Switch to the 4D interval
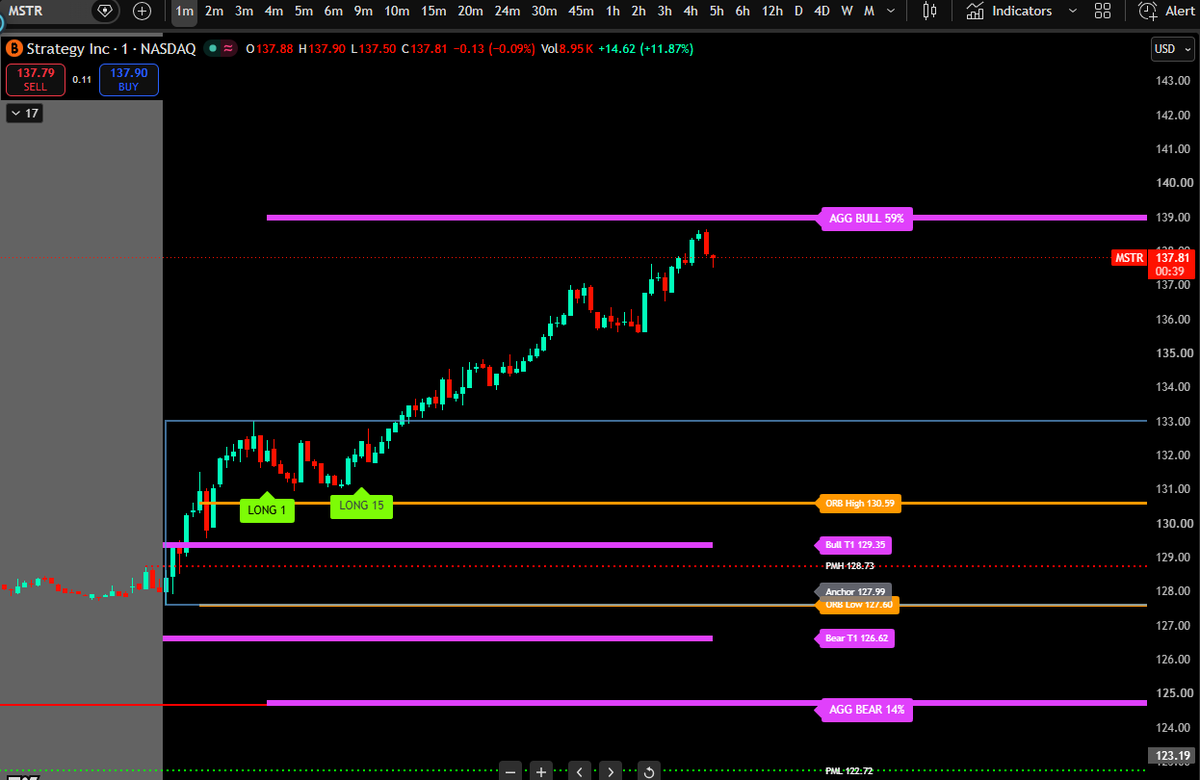The height and width of the screenshot is (780, 1200). pos(822,11)
